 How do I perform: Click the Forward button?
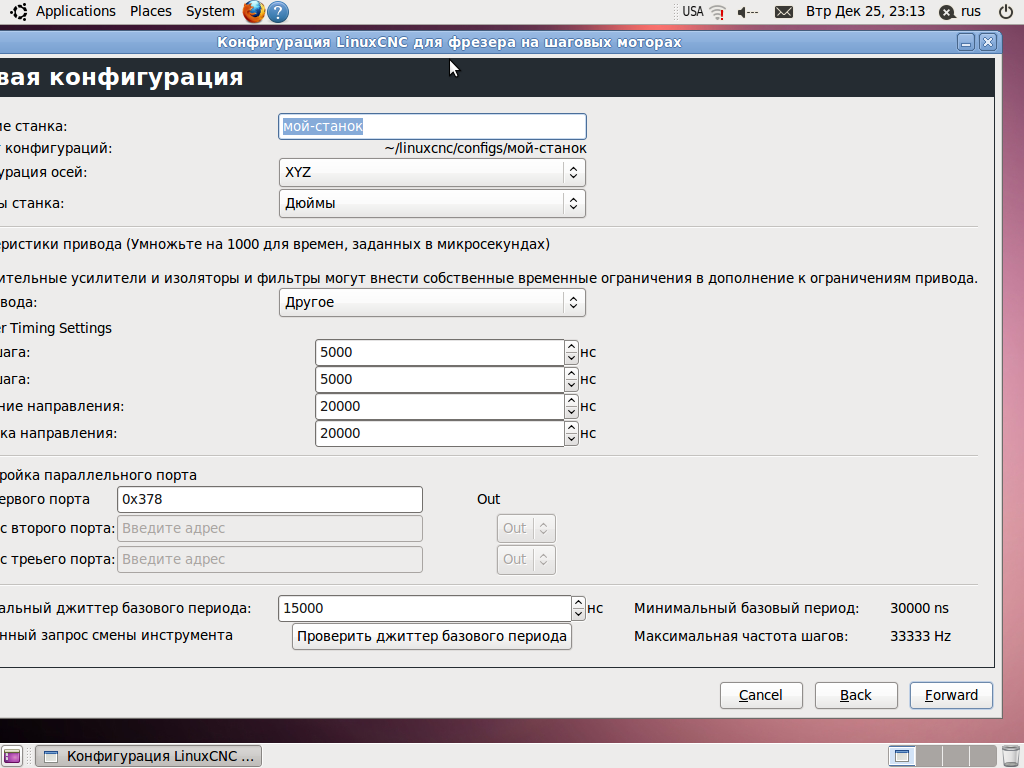click(x=951, y=696)
